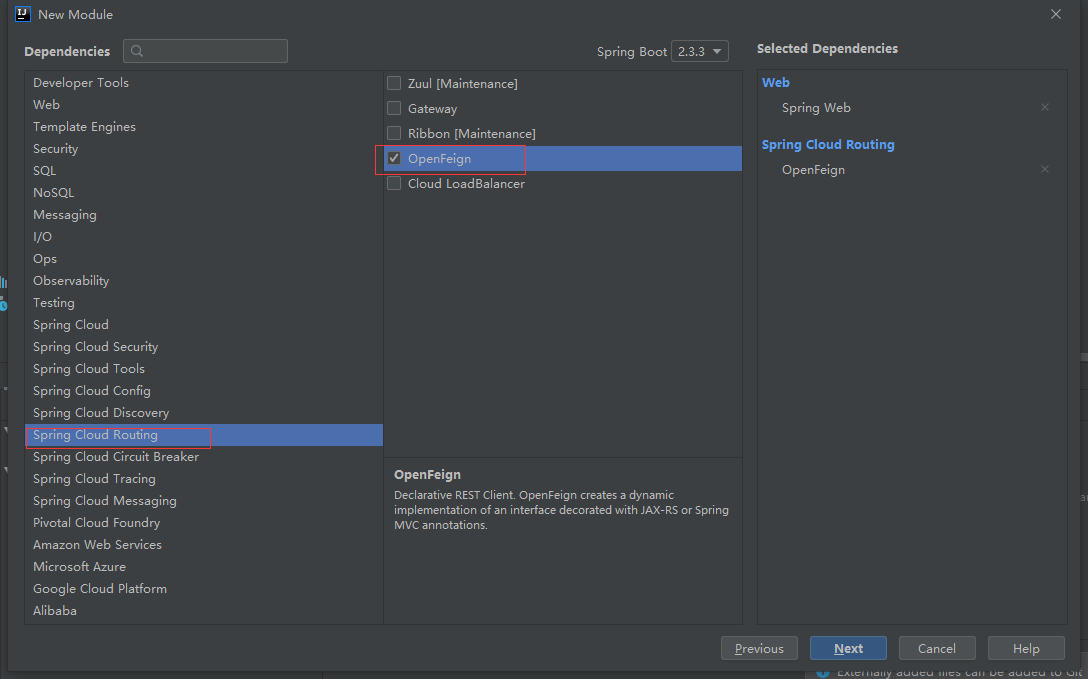Open Help for this dialog
This screenshot has width=1088, height=679.
point(1026,648)
